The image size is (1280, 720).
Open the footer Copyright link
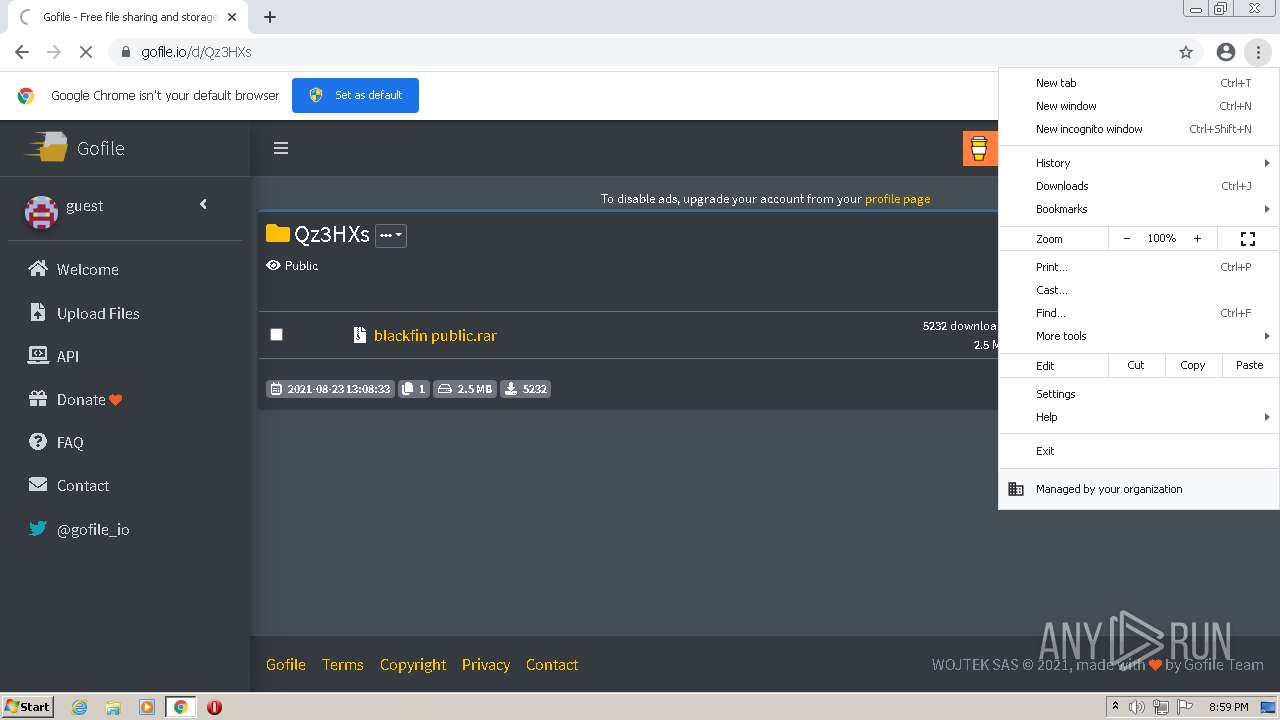(x=413, y=664)
